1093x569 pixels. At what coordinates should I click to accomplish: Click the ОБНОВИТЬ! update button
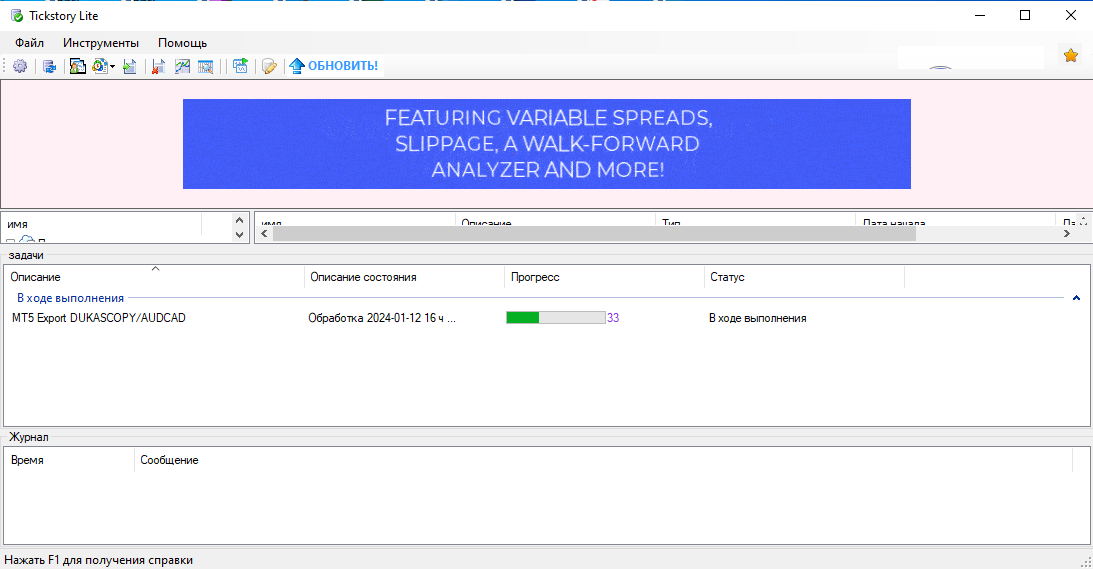(334, 66)
